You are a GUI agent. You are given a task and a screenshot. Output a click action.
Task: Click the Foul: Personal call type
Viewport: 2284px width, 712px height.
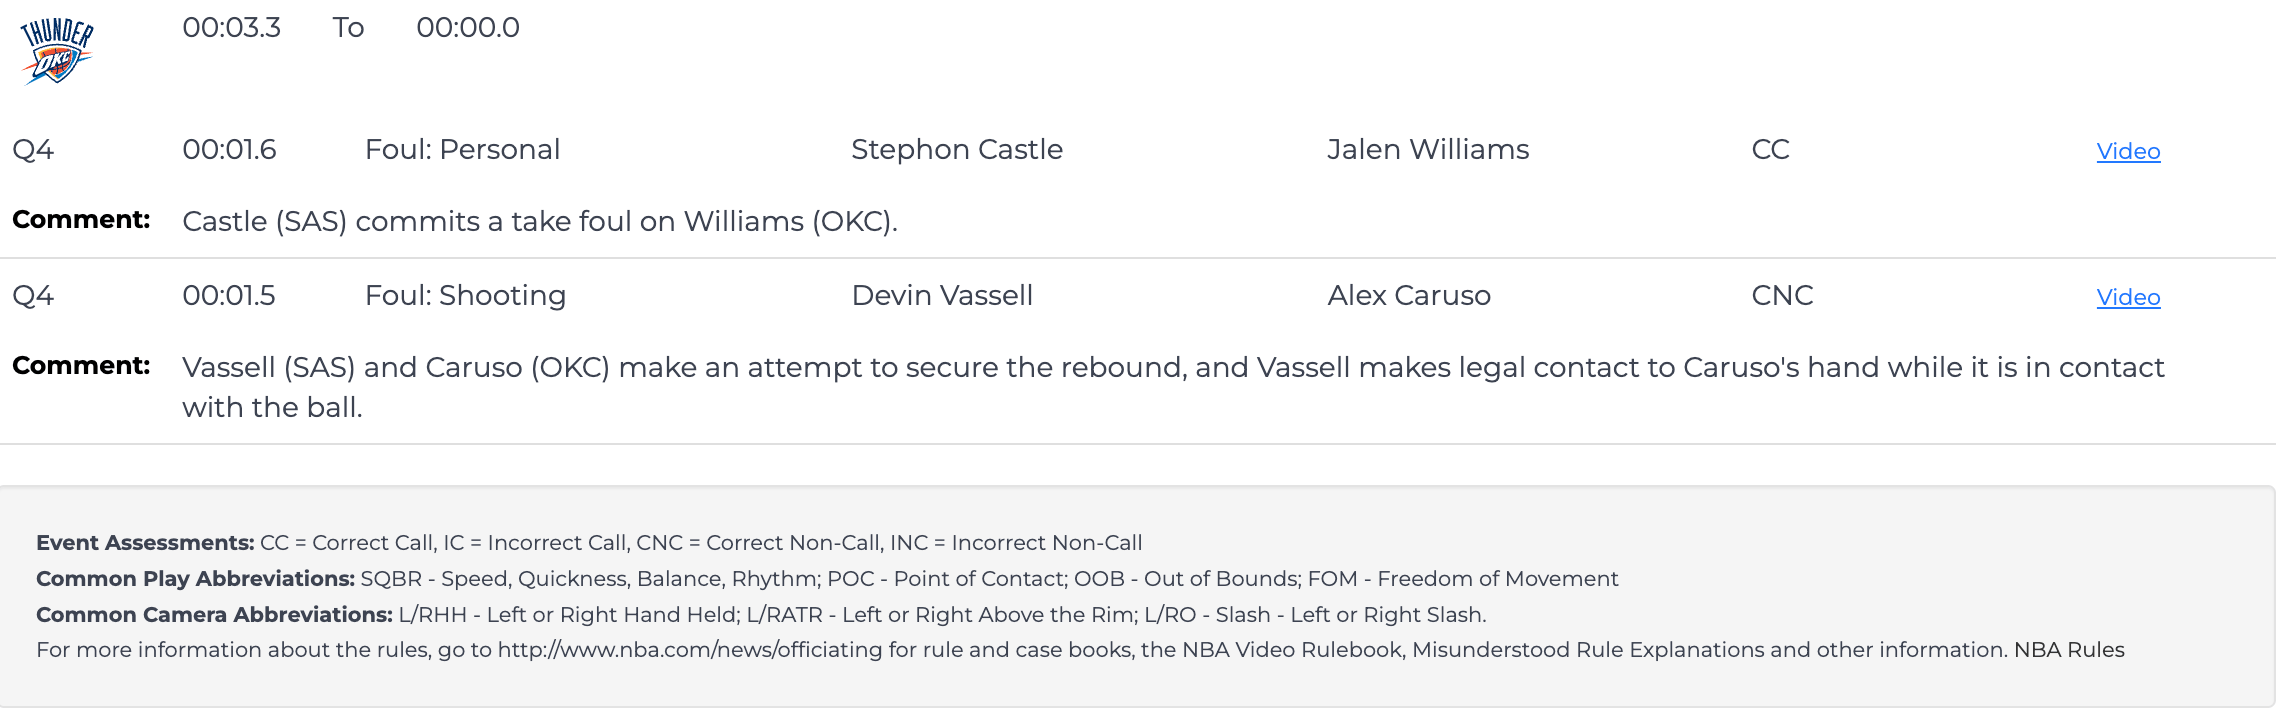click(462, 149)
